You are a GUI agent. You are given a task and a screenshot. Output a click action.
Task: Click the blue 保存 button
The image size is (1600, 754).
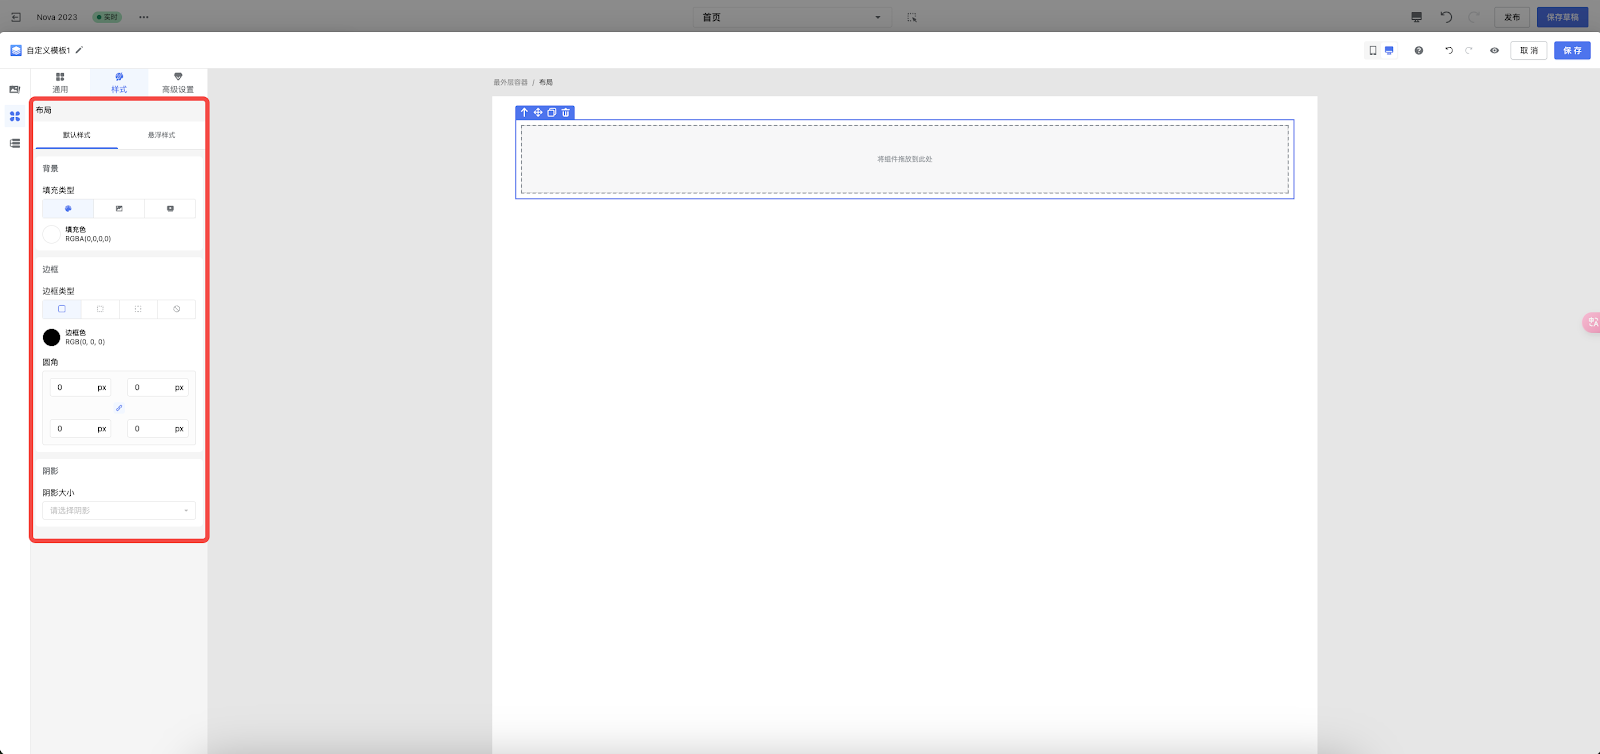point(1572,51)
